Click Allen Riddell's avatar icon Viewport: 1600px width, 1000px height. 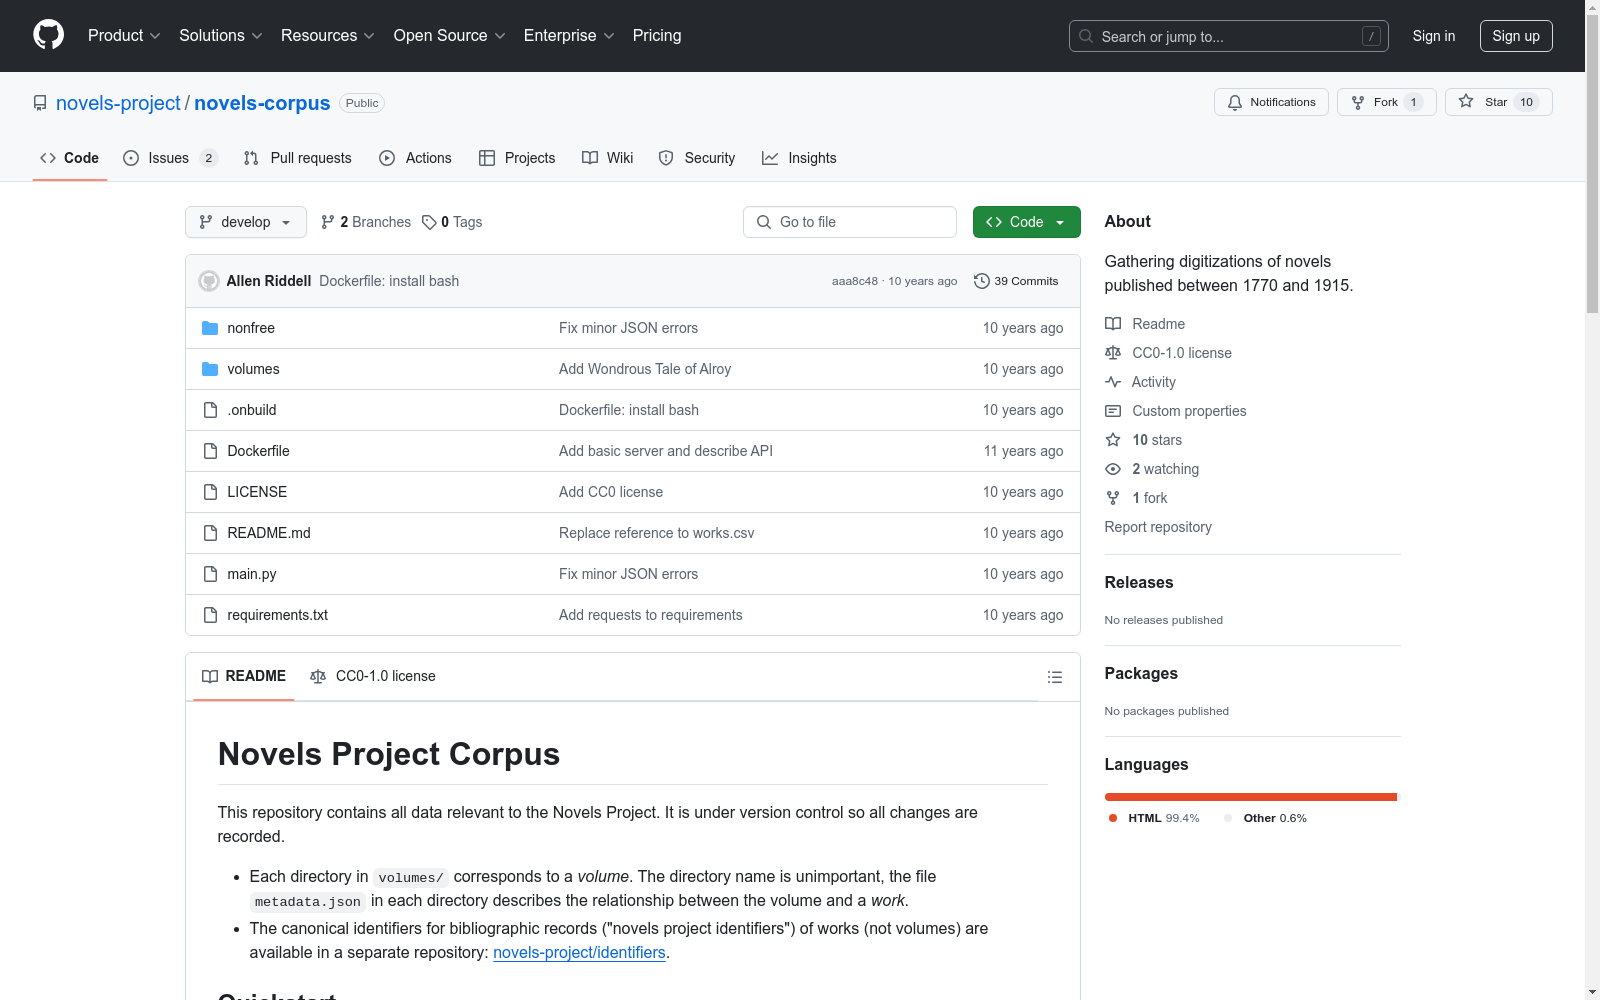coord(209,281)
